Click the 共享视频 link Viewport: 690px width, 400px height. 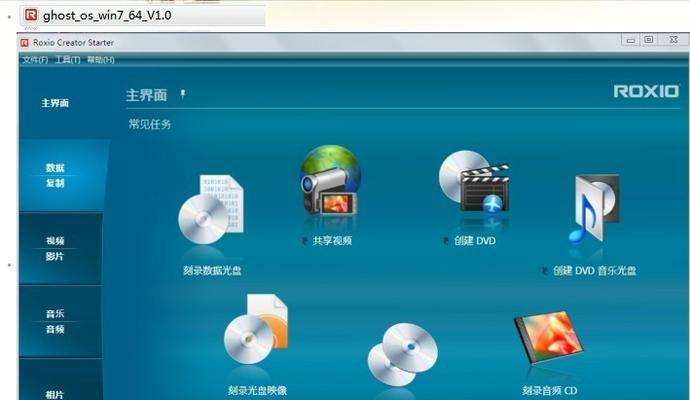coord(332,241)
